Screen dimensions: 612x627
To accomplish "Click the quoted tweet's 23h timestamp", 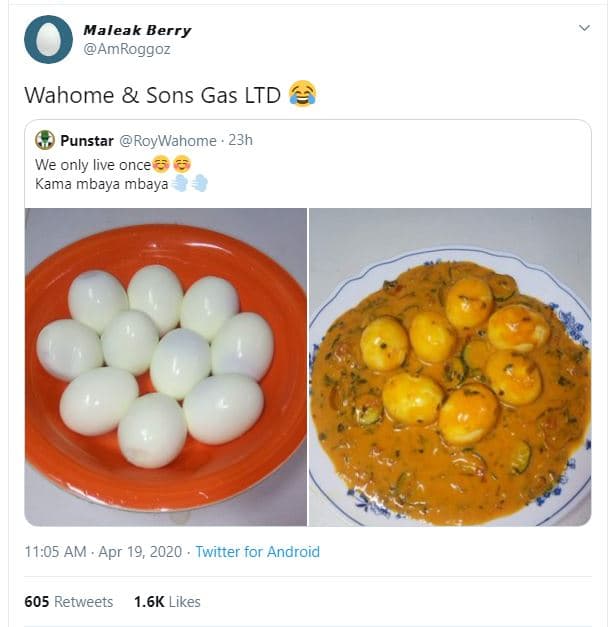I will click(x=241, y=140).
